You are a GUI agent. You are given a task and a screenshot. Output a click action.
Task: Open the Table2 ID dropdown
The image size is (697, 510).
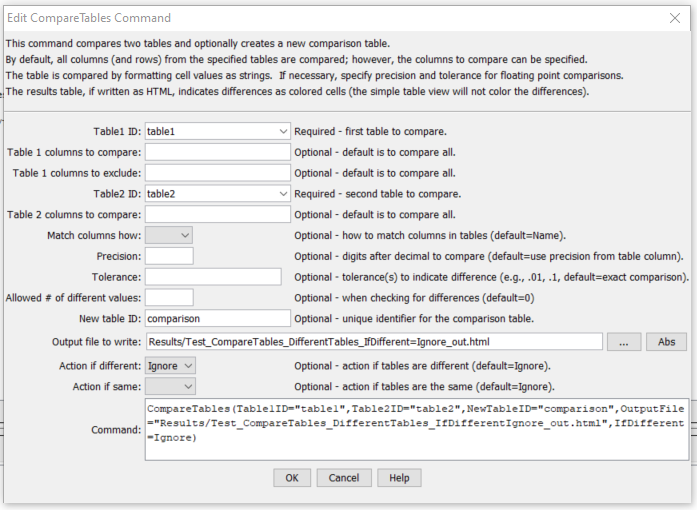pos(217,194)
